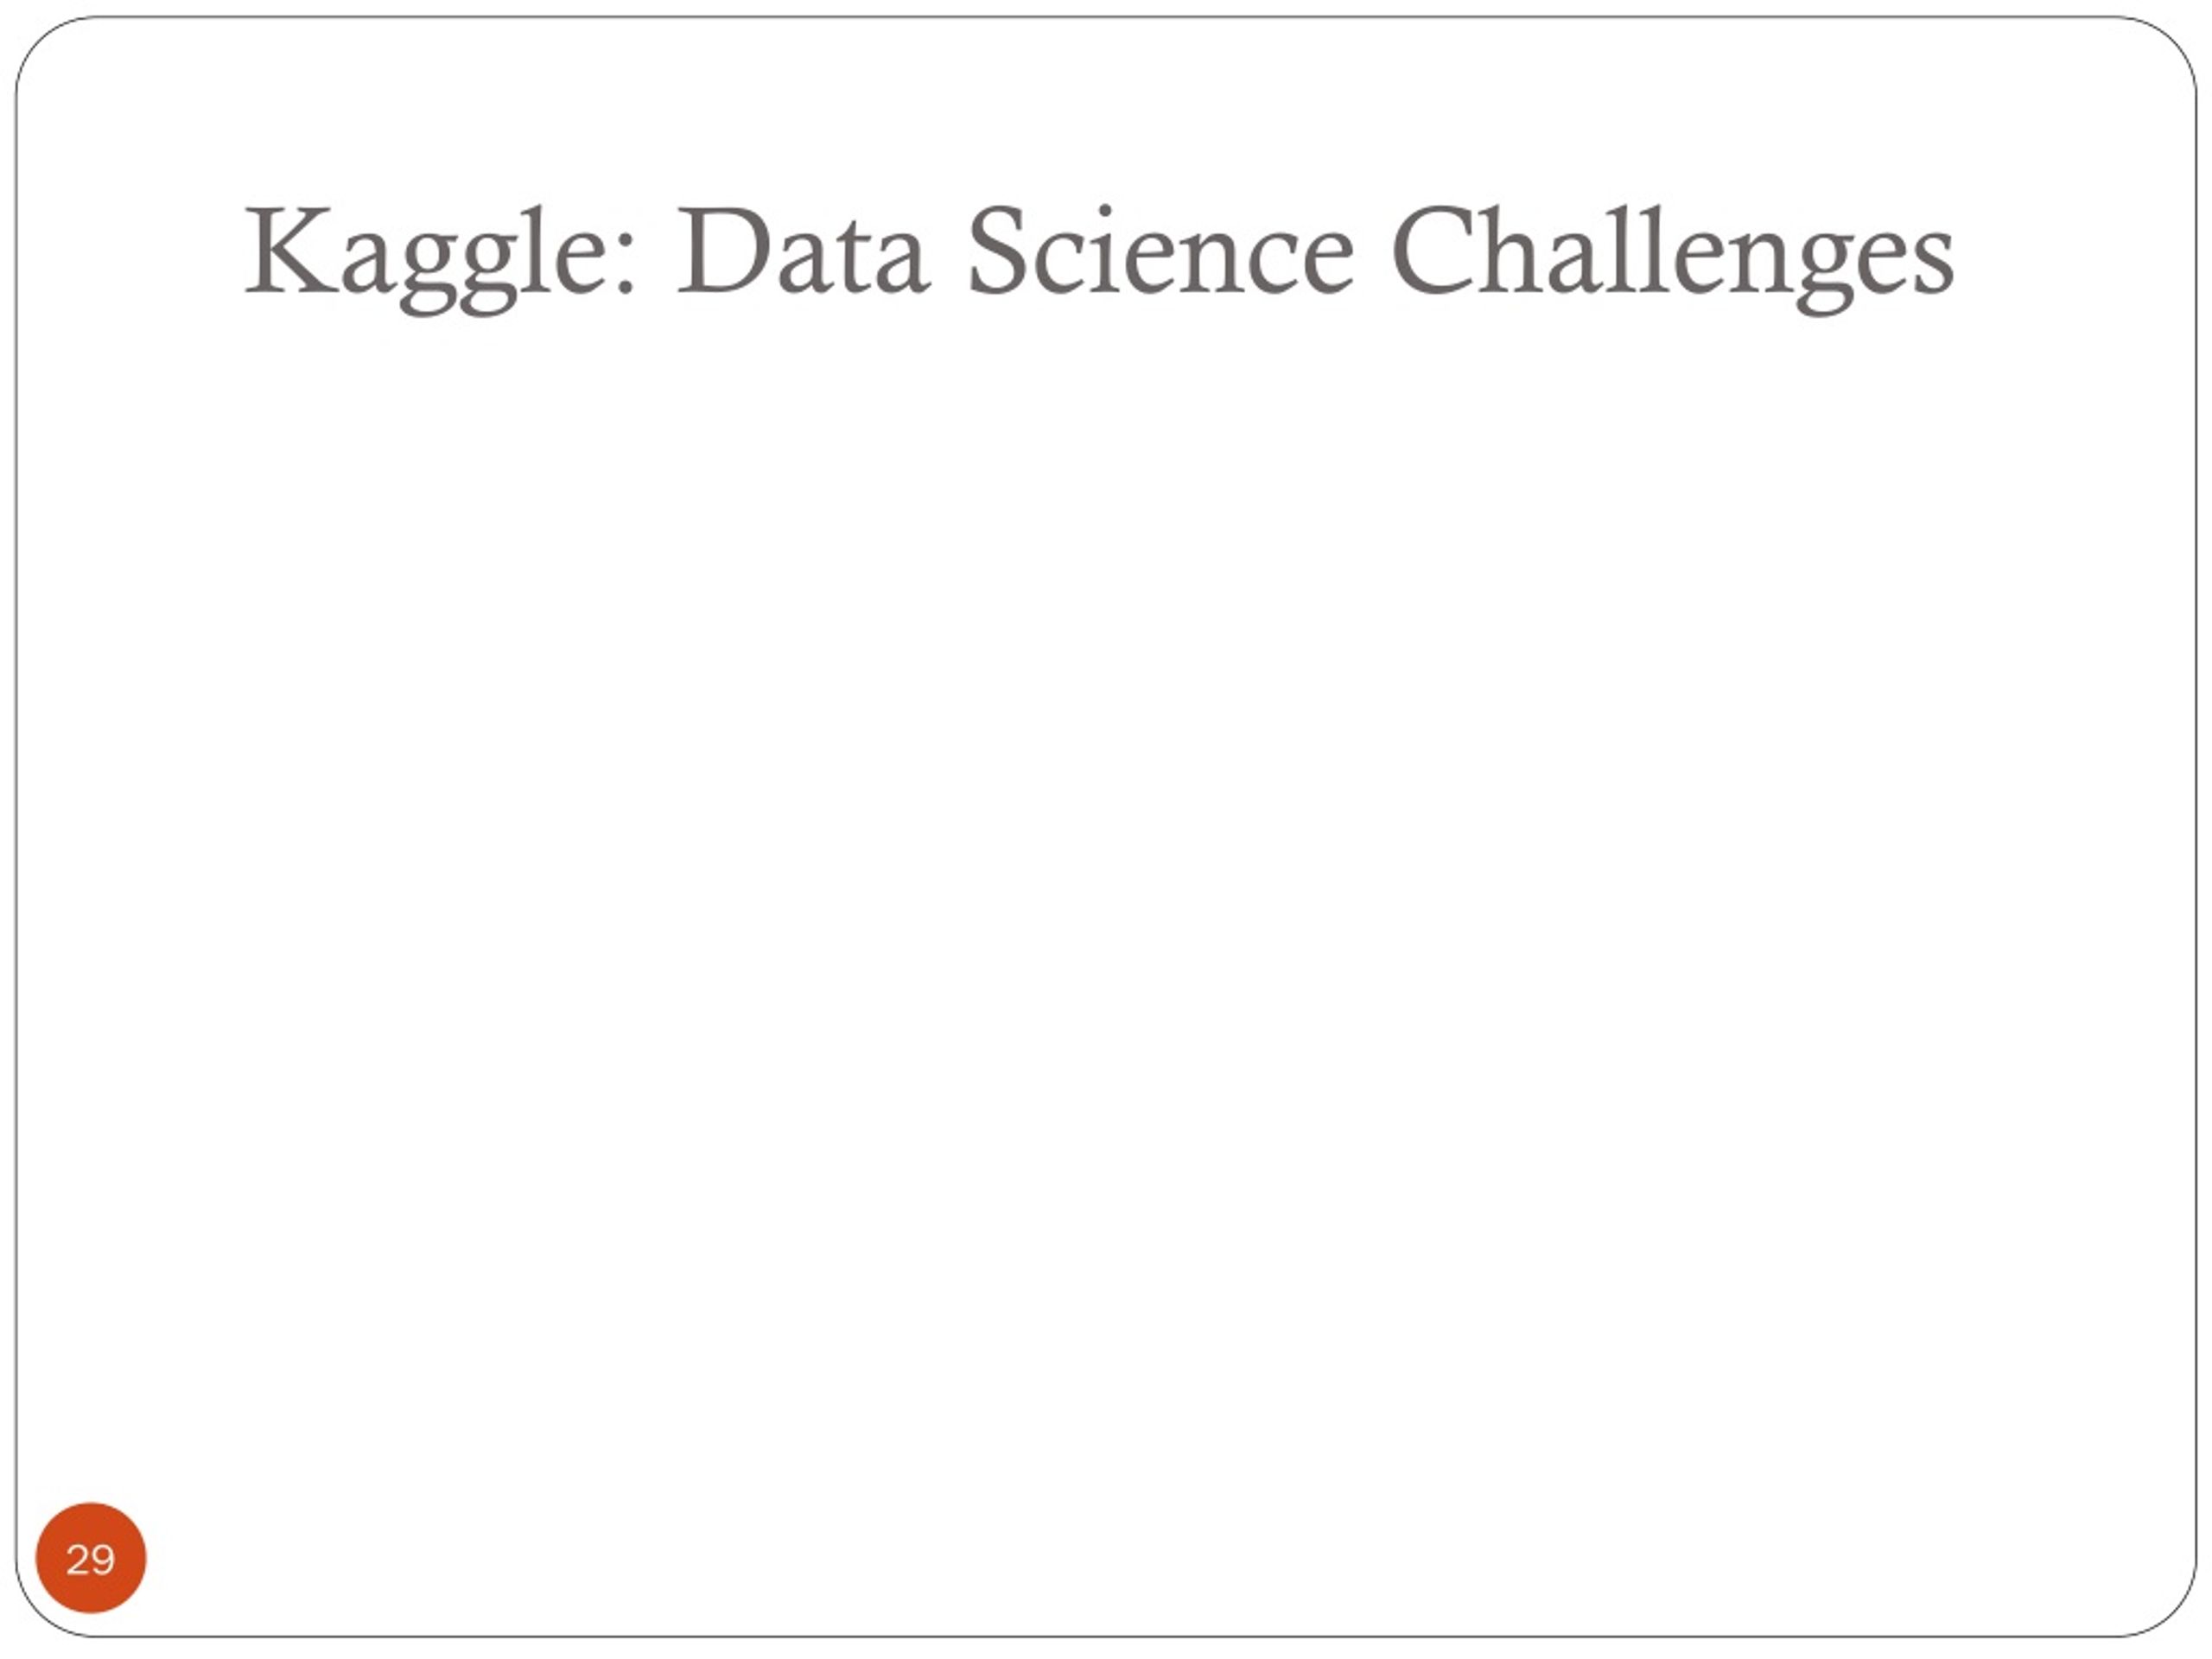Click the final letter s of Challenges
The height and width of the screenshot is (1659, 2212).
click(x=1931, y=265)
